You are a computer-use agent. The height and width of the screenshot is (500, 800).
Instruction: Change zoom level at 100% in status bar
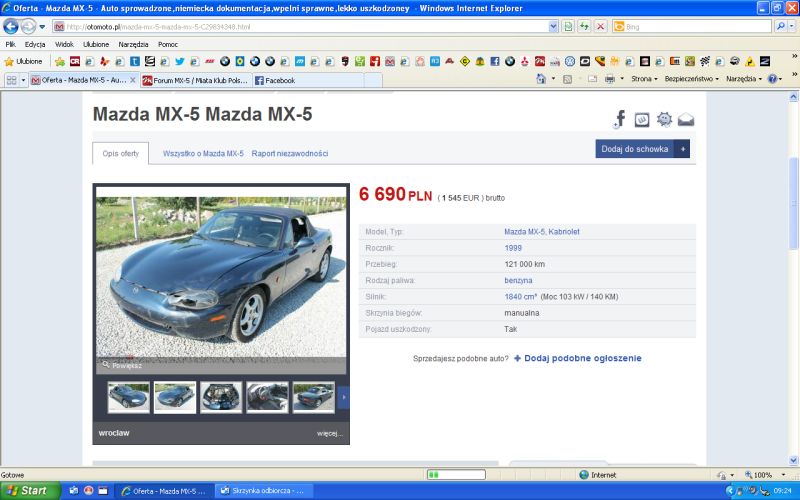tap(765, 475)
